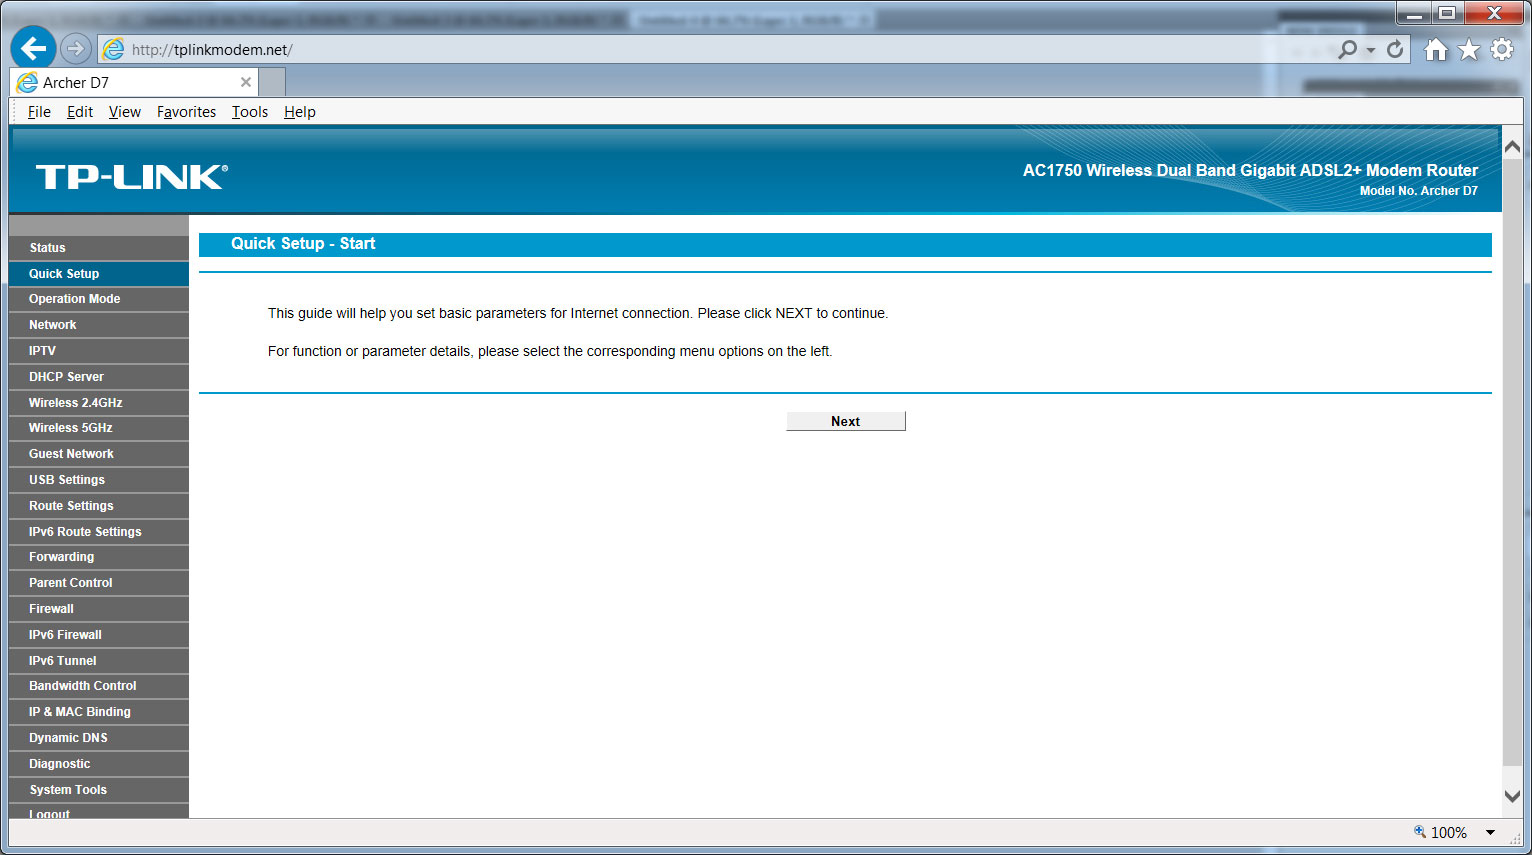Open the Edit menu
The image size is (1532, 855).
pyautogui.click(x=80, y=112)
